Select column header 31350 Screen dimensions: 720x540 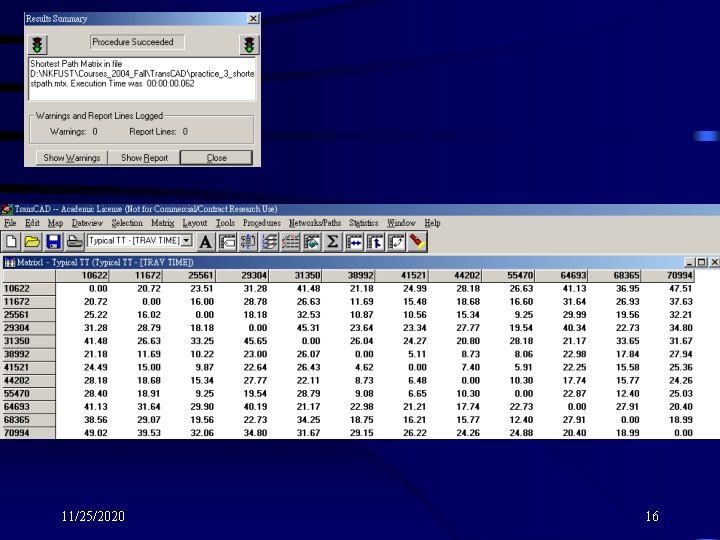point(295,276)
